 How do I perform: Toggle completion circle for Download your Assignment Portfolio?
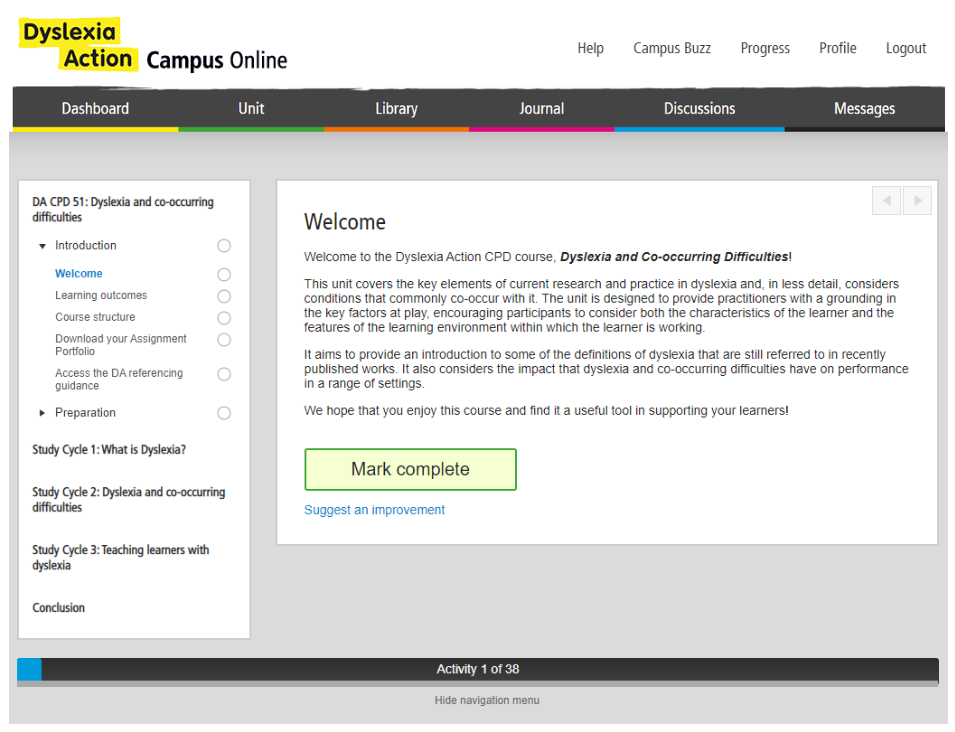coord(224,340)
